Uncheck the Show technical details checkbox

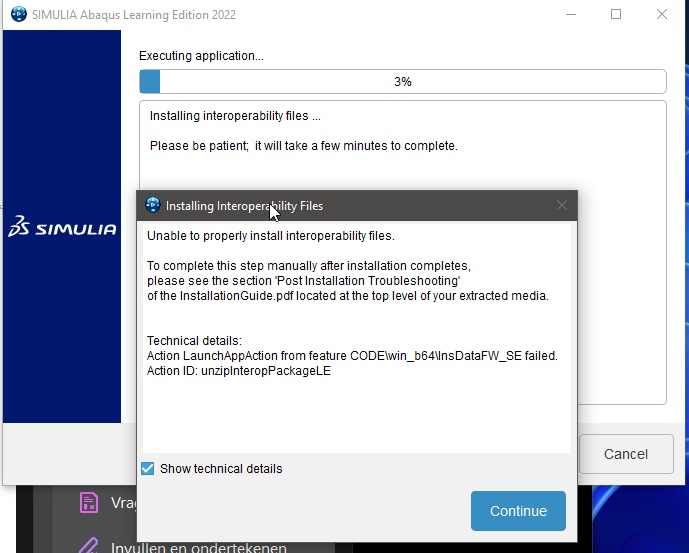tap(148, 469)
